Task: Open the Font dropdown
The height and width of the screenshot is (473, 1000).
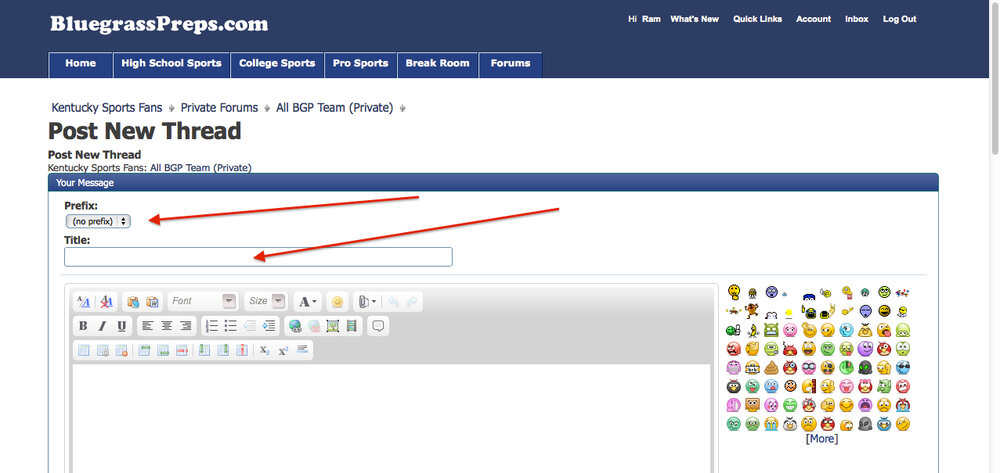Action: pyautogui.click(x=202, y=302)
